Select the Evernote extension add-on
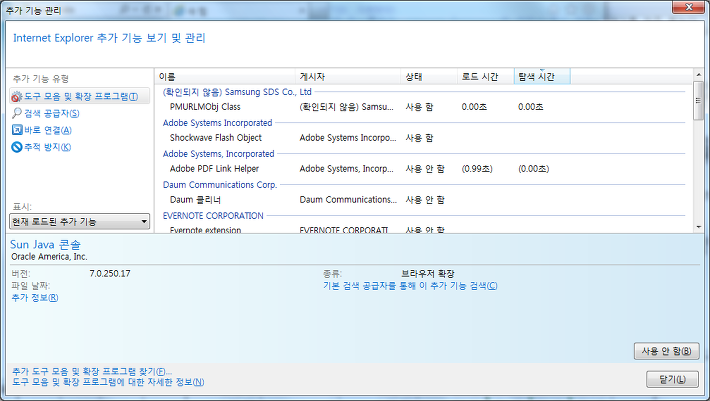 [x=205, y=229]
